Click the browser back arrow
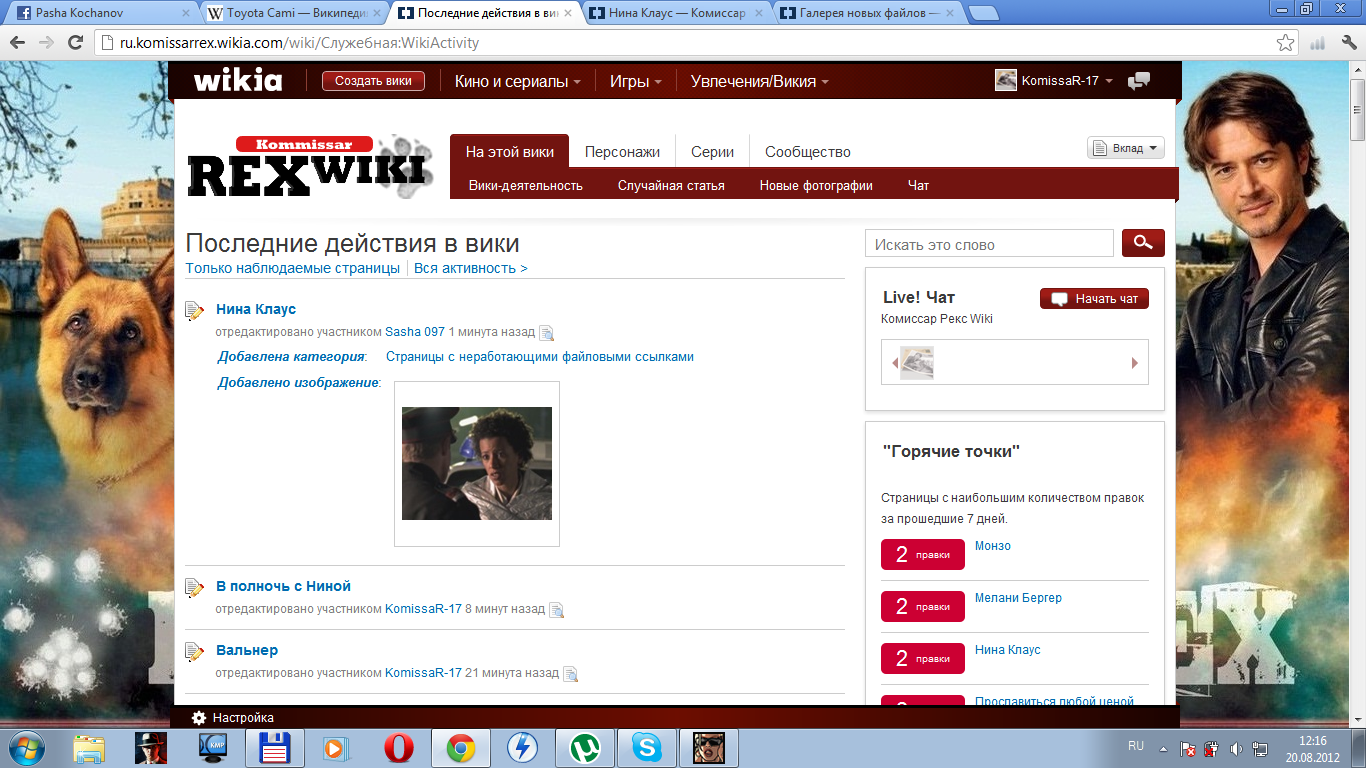The width and height of the screenshot is (1366, 768). [x=18, y=43]
